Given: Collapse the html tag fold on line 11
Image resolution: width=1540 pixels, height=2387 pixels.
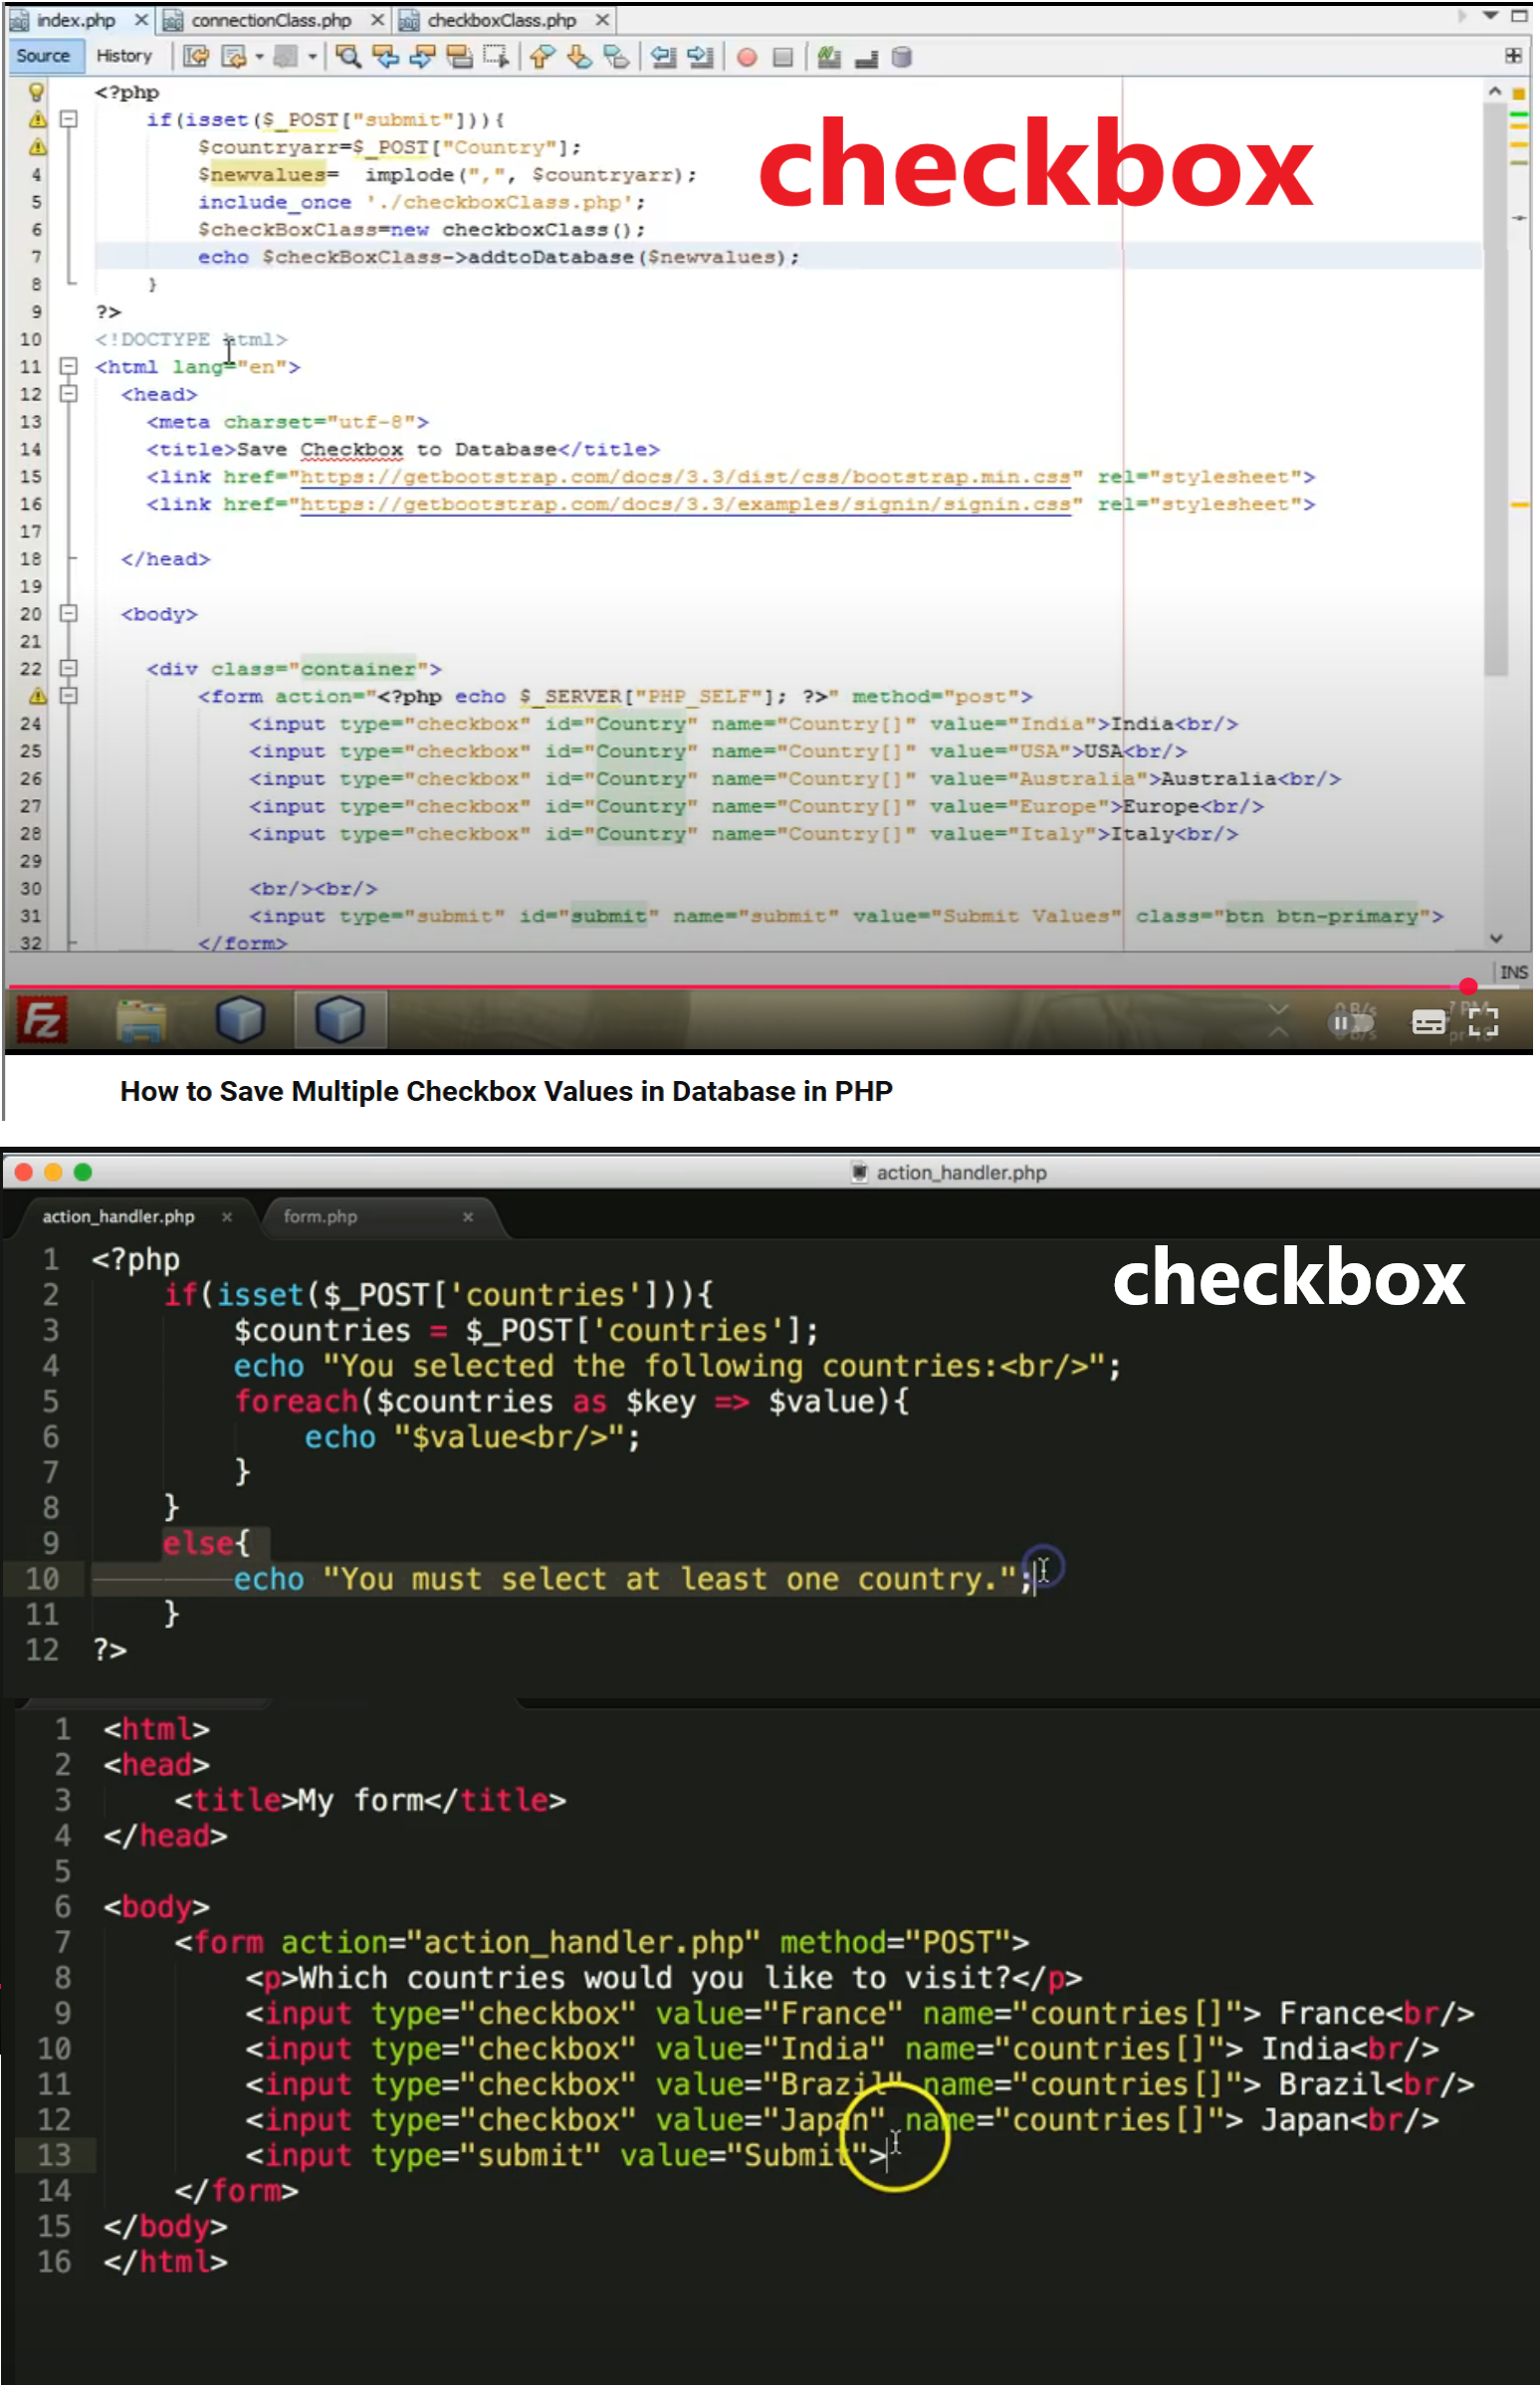Looking at the screenshot, I should [68, 366].
